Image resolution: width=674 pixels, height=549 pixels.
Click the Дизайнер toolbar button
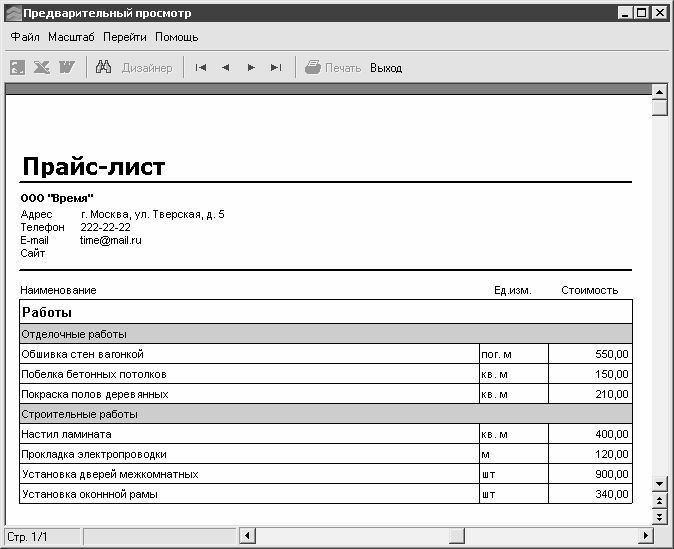pyautogui.click(x=147, y=68)
